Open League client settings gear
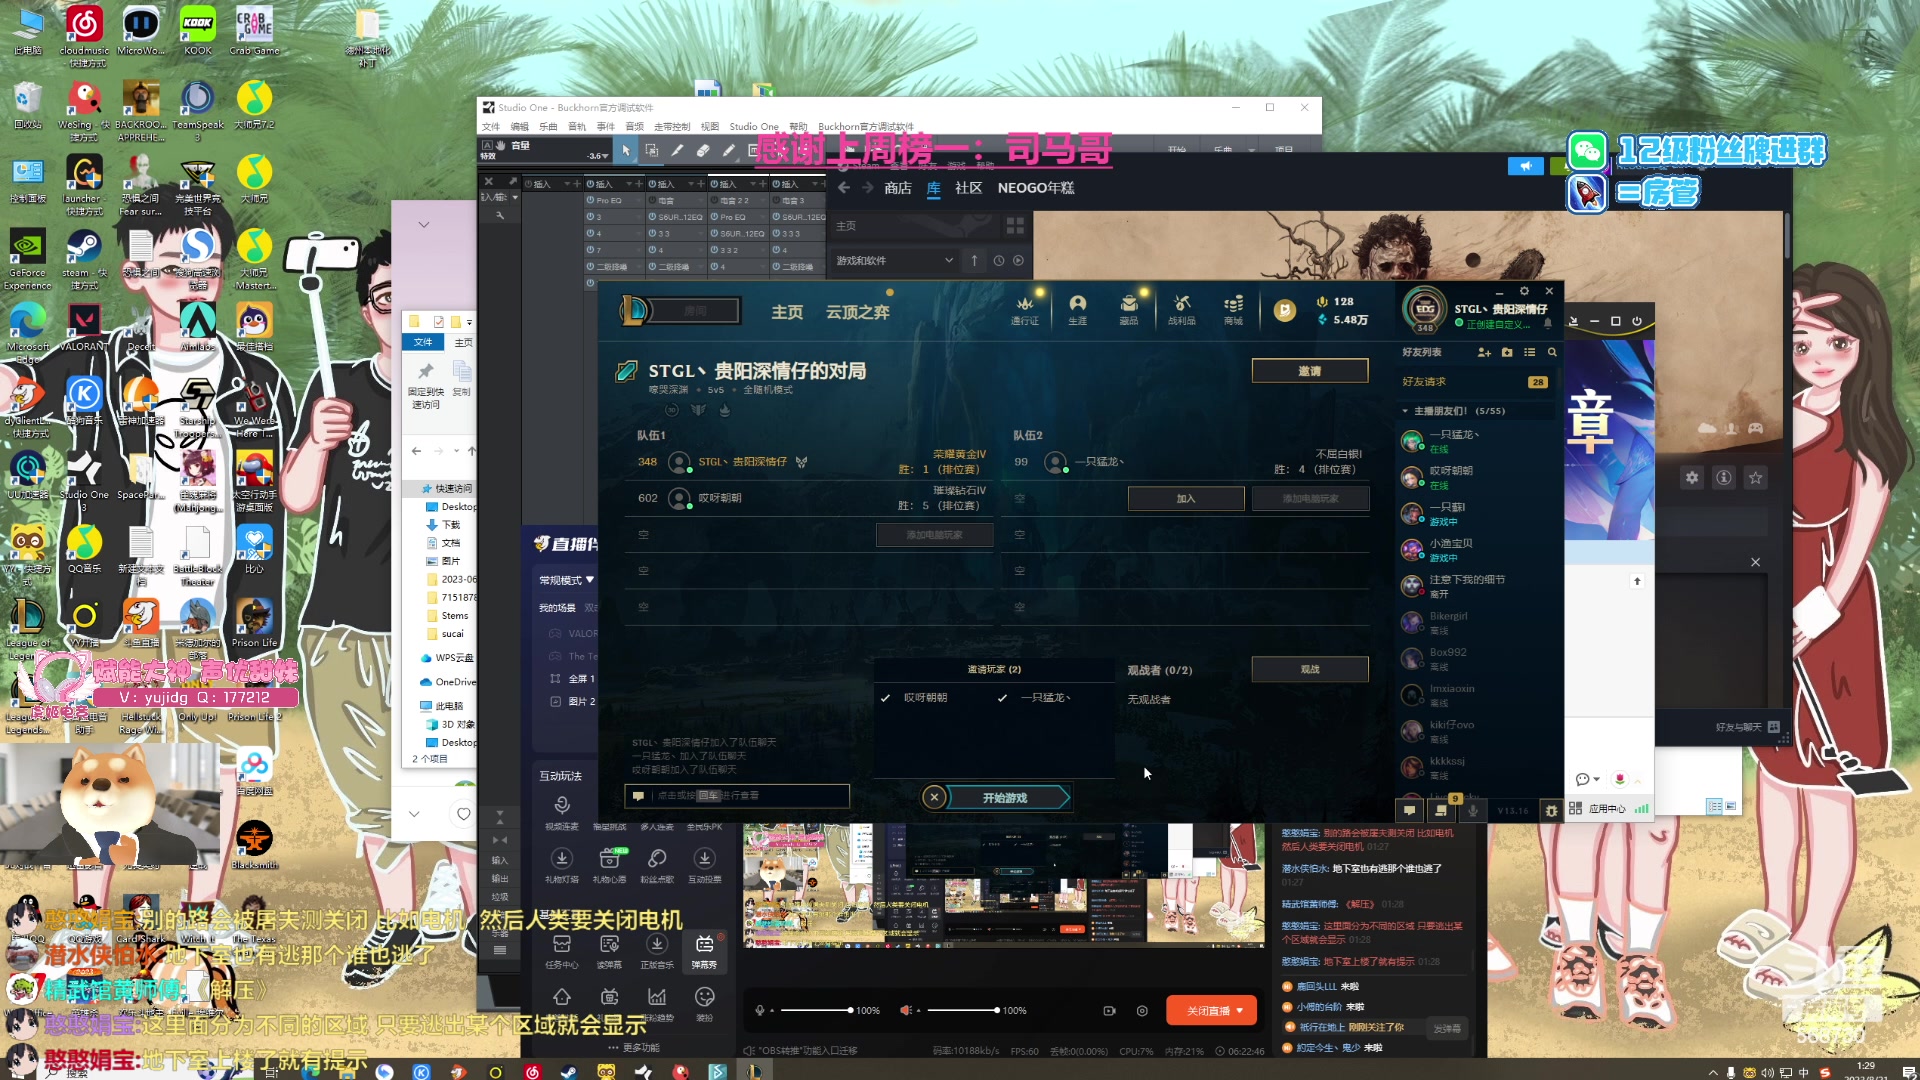Screen dimensions: 1920x1080 pyautogui.click(x=1524, y=291)
